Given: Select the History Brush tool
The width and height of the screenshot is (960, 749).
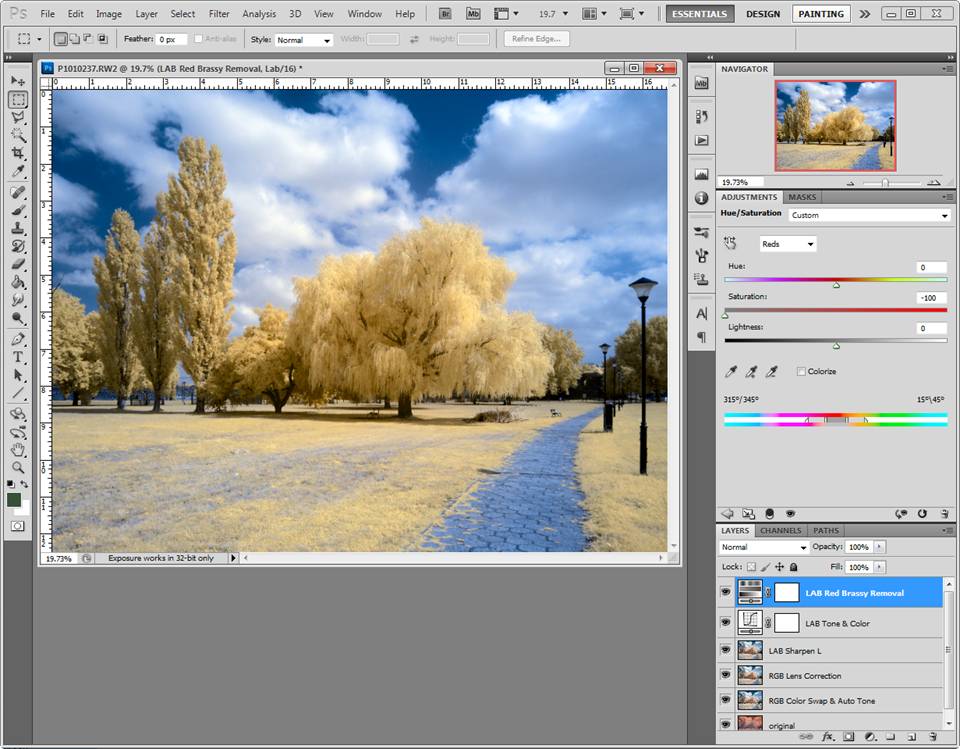Looking at the screenshot, I should coord(18,246).
